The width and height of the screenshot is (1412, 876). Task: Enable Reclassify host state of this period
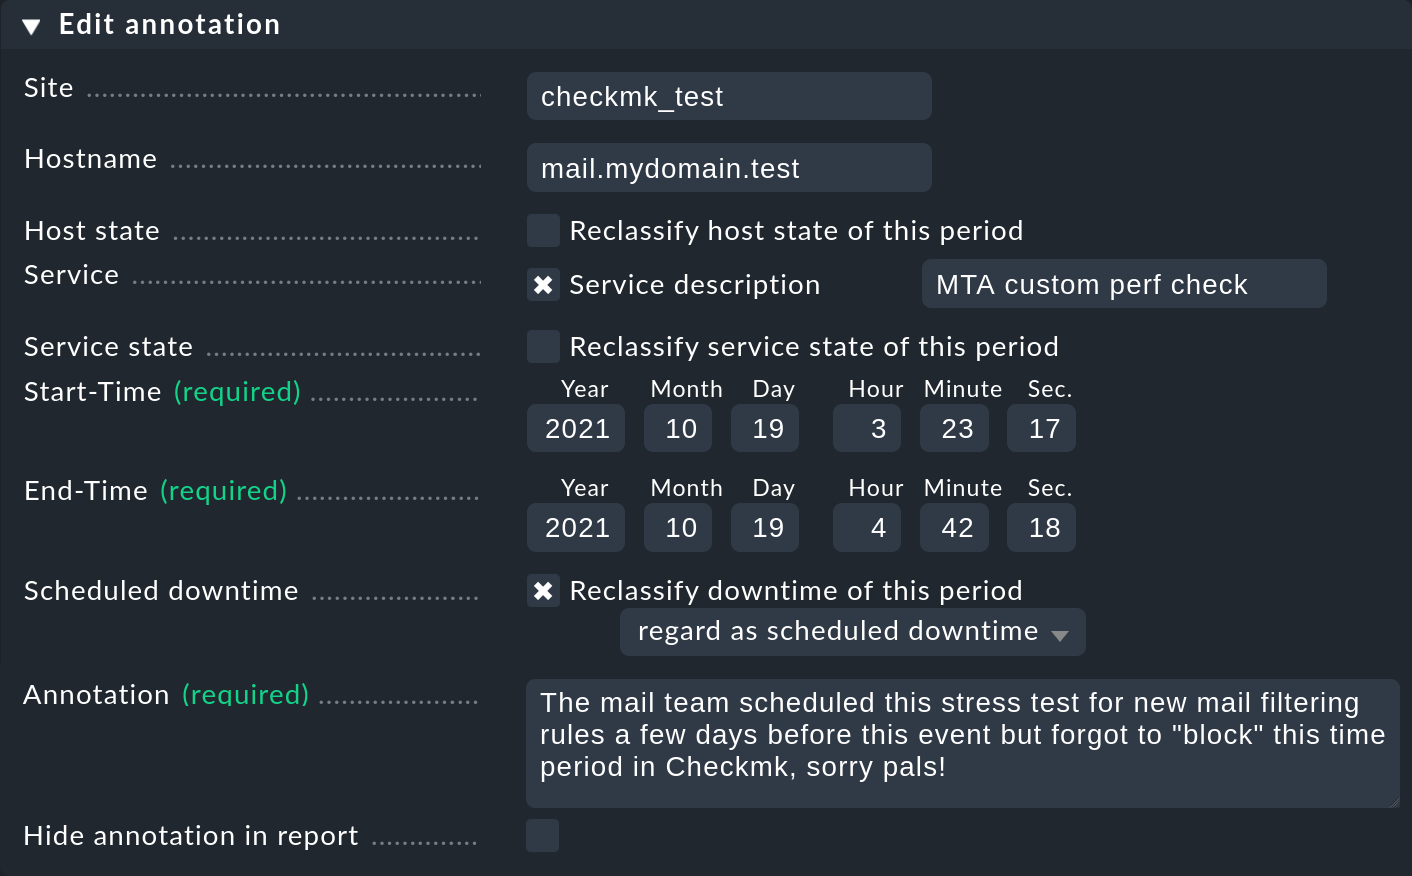[x=543, y=230]
